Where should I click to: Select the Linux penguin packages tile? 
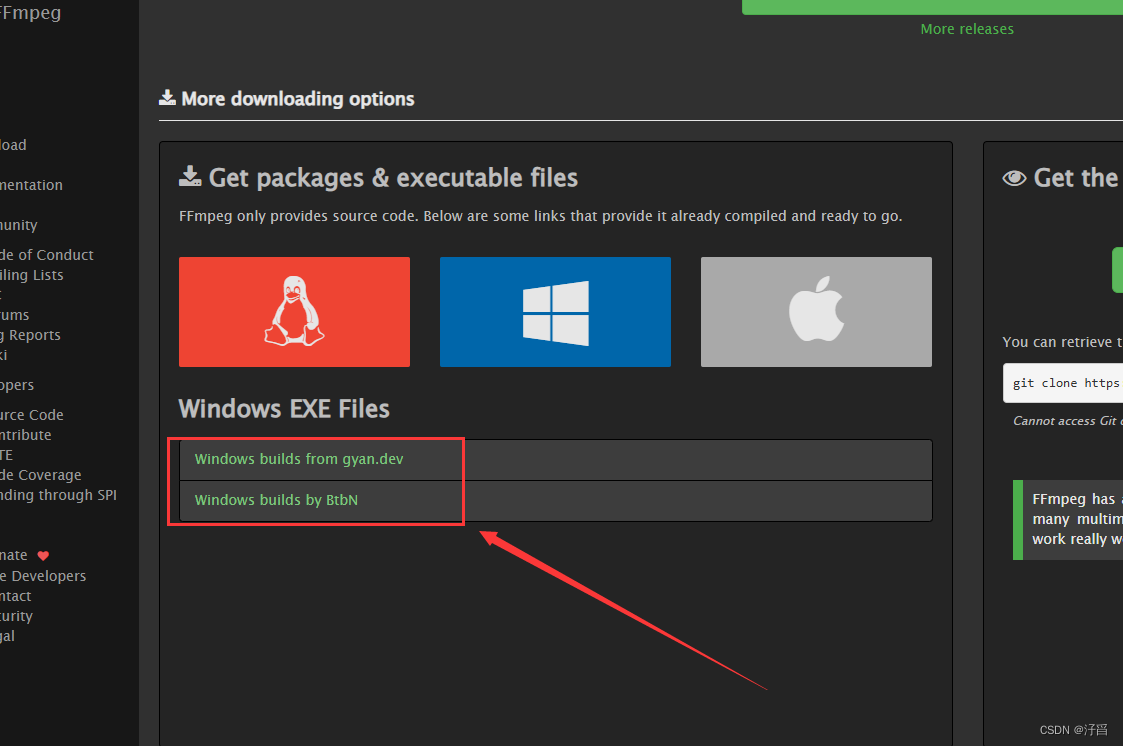(294, 312)
